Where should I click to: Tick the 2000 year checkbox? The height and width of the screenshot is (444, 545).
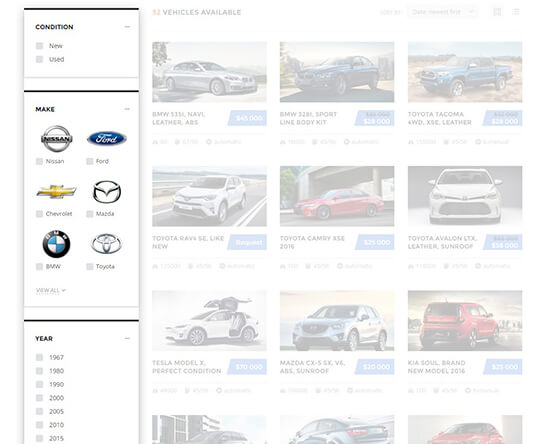click(x=39, y=398)
